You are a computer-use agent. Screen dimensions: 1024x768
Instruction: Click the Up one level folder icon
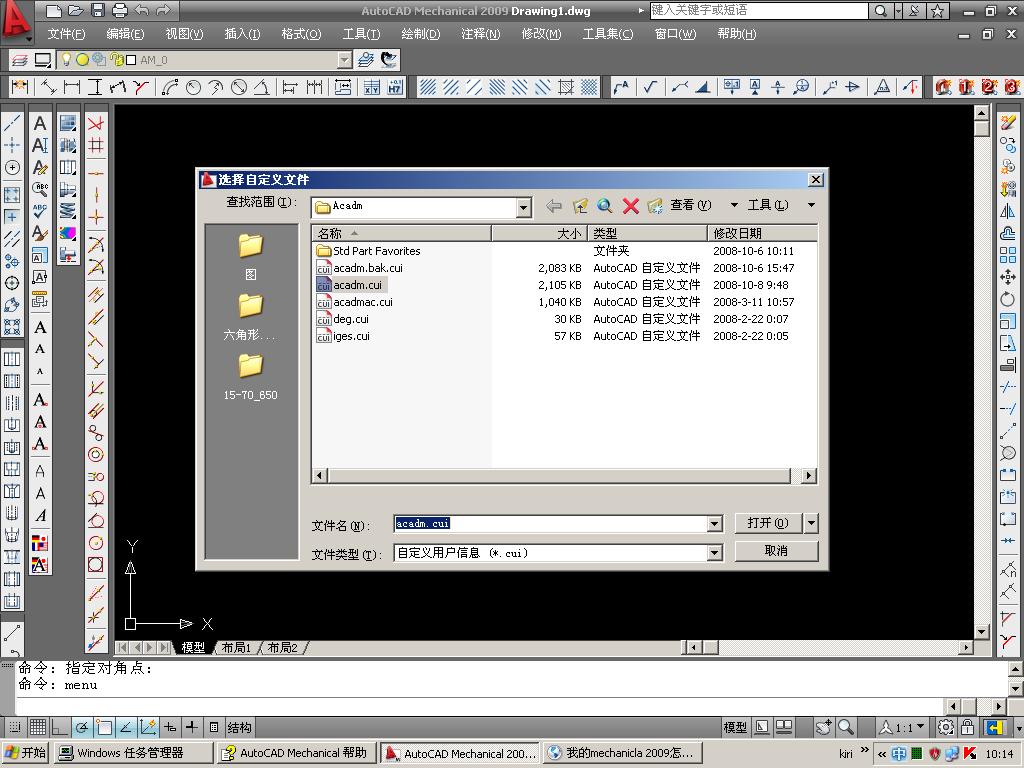[x=579, y=206]
